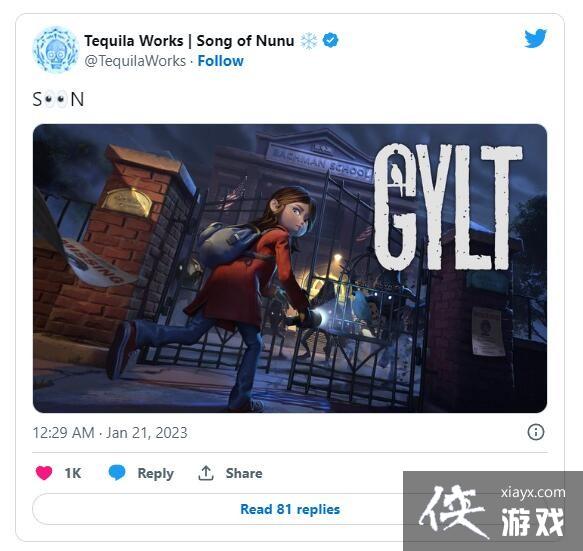Open the GYLT artwork image
The width and height of the screenshot is (583, 551).
point(290,268)
